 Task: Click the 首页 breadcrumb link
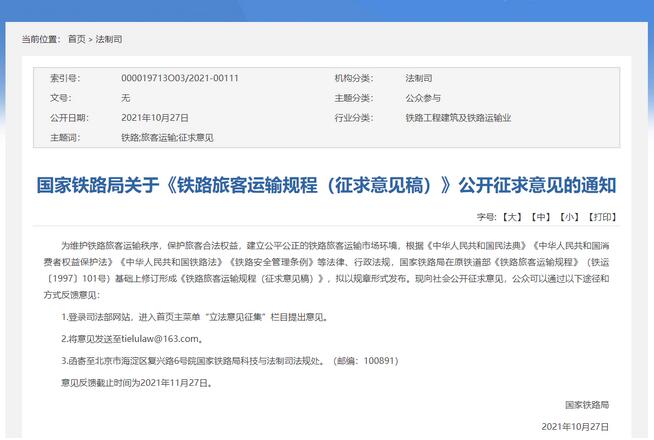coord(76,39)
